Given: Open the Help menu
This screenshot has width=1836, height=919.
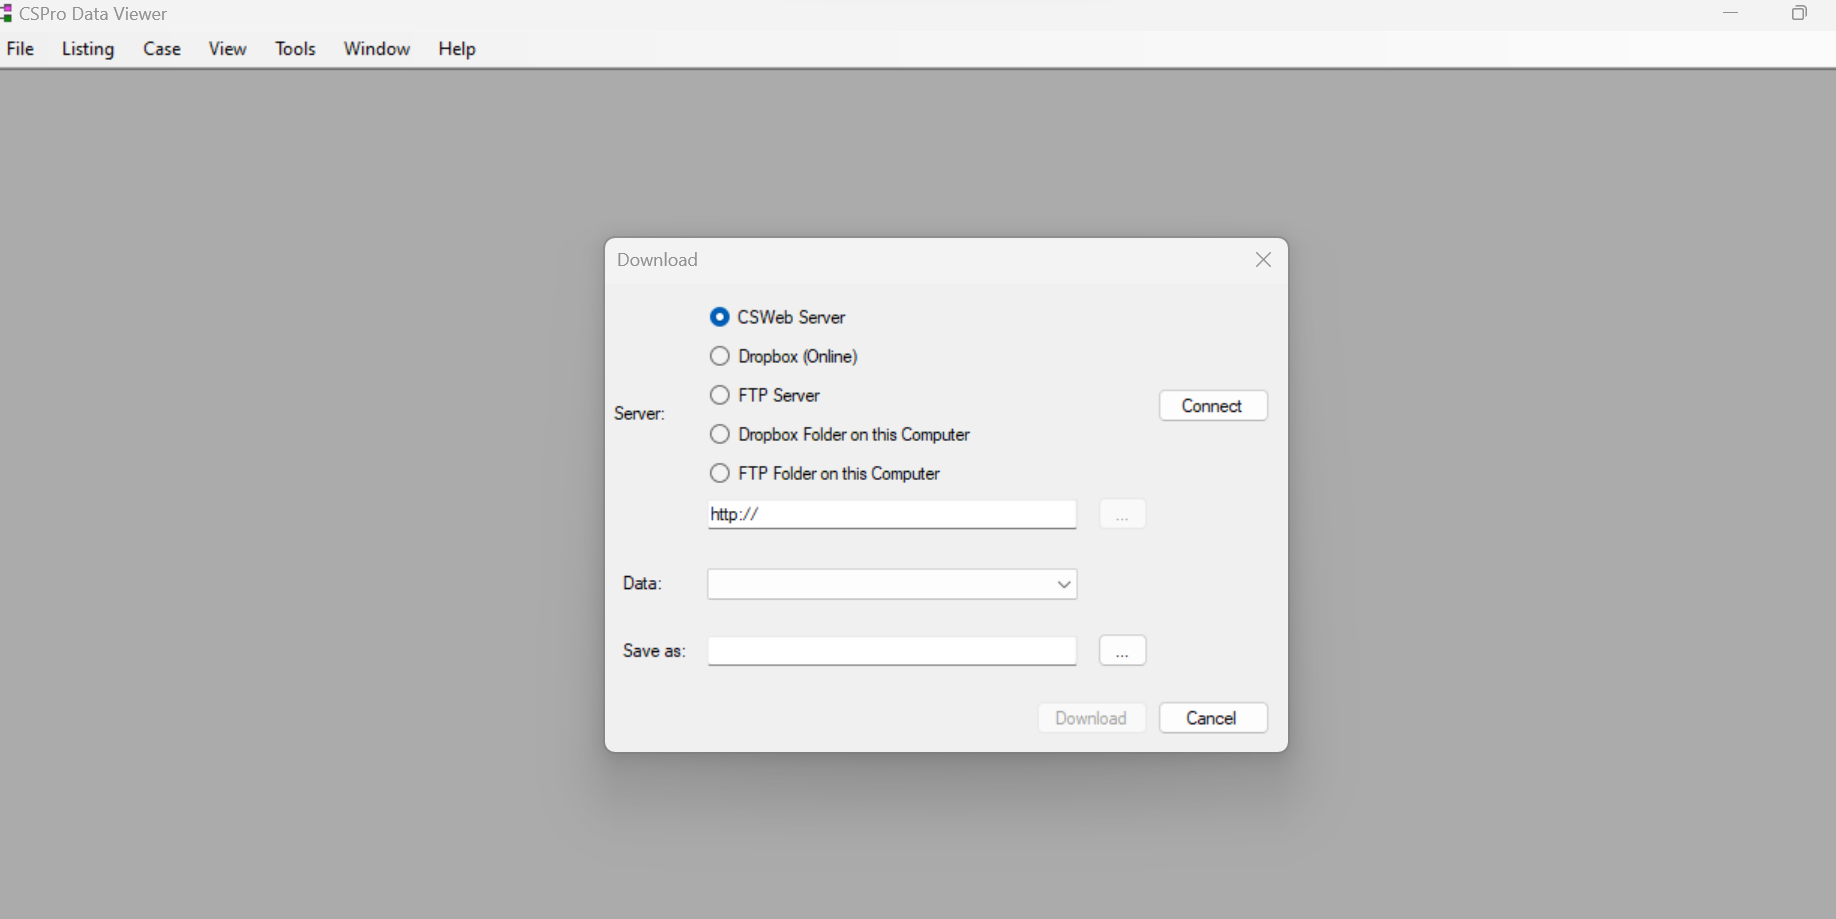Looking at the screenshot, I should click(x=457, y=49).
